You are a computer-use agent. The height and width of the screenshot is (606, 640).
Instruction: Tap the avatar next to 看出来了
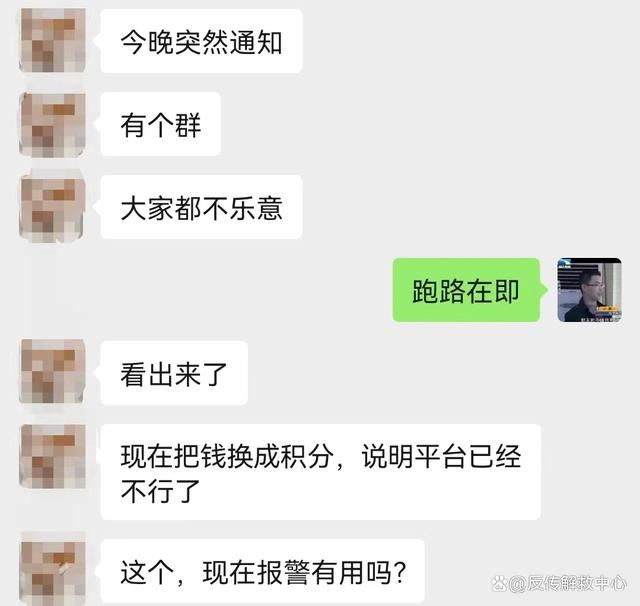(x=53, y=372)
